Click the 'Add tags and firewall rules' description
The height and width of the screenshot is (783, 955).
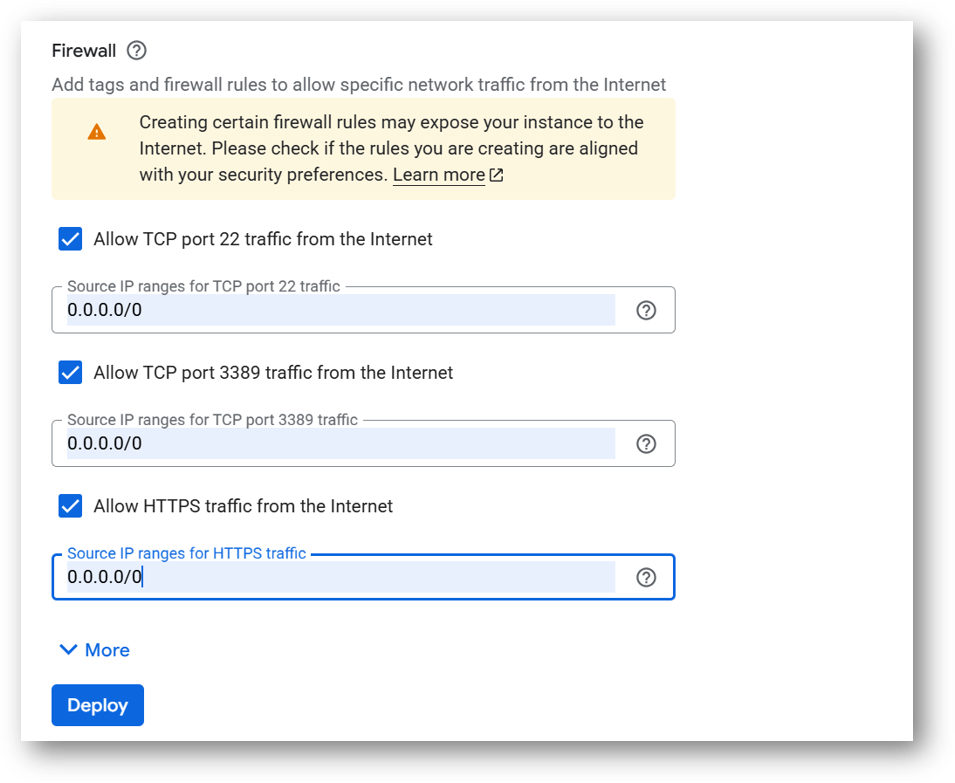(x=358, y=84)
